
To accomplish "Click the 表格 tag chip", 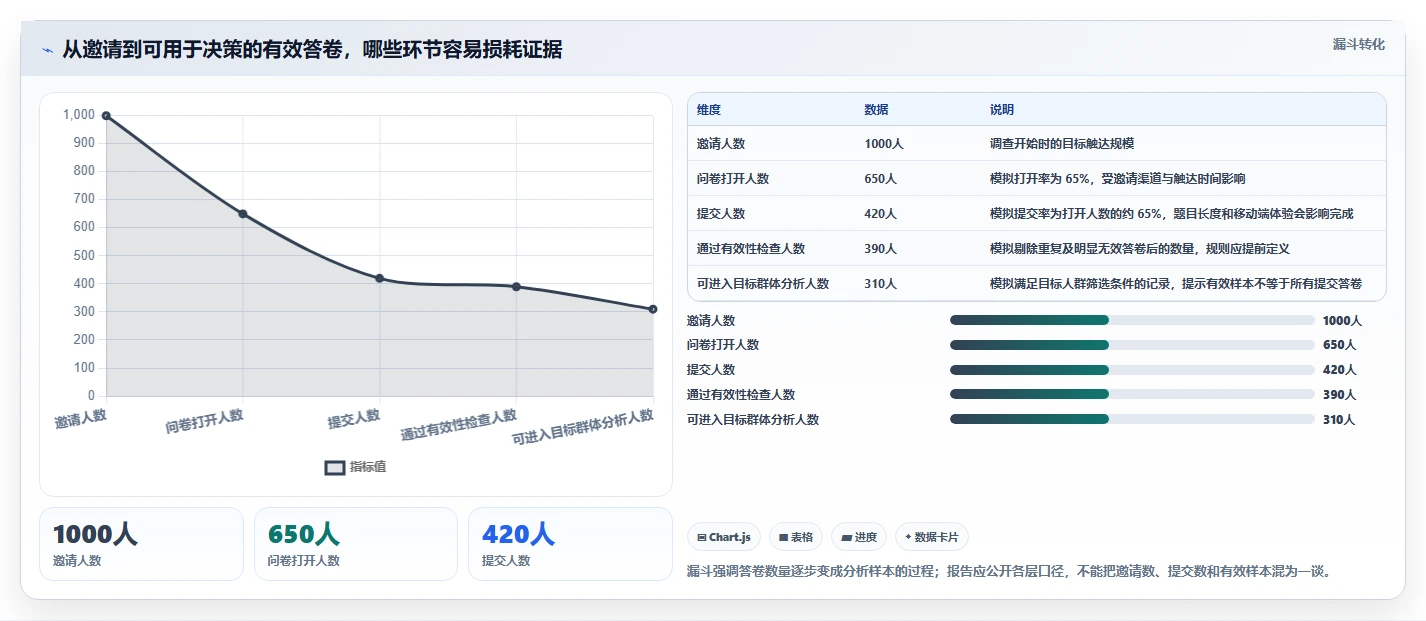I will [x=796, y=537].
